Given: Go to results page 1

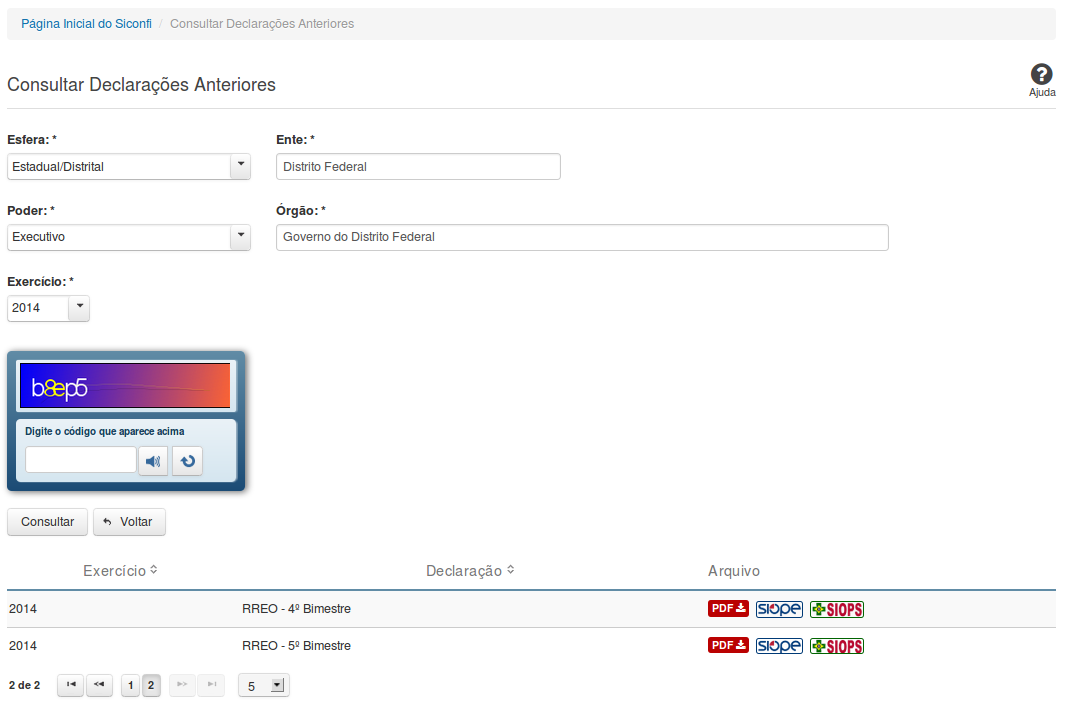Looking at the screenshot, I should 130,685.
